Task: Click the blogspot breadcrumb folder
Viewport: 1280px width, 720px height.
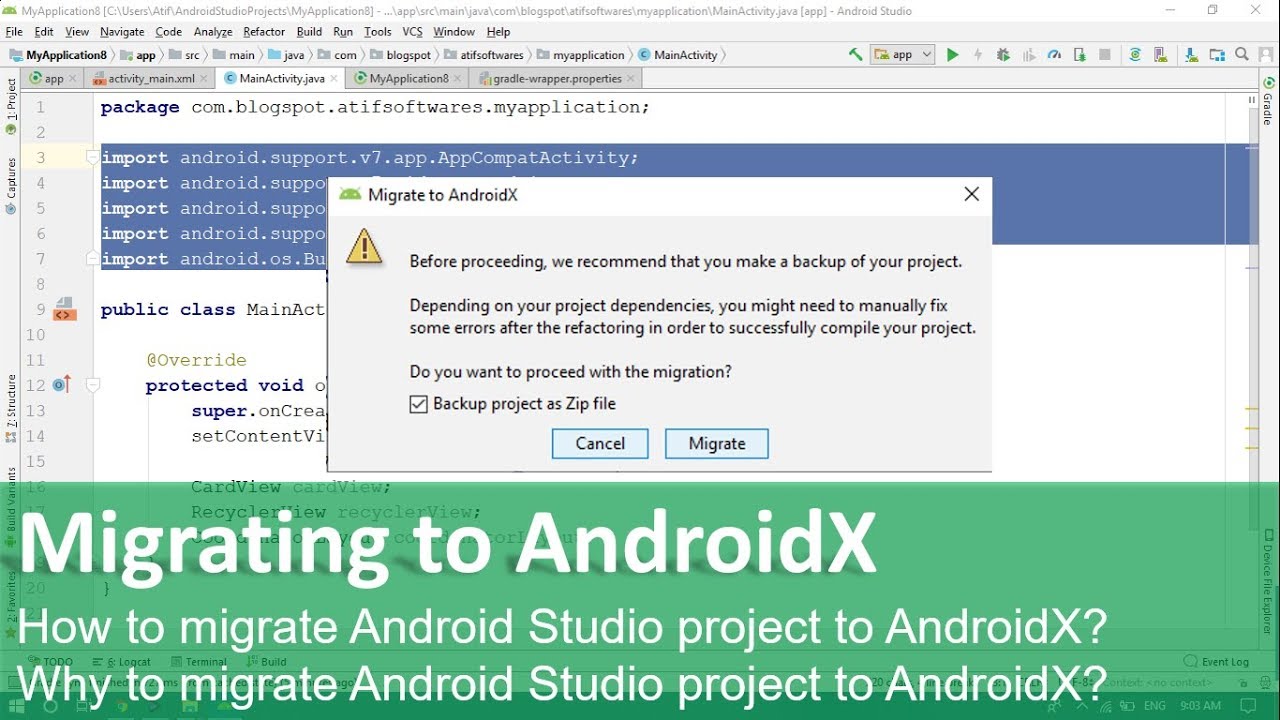Action: [400, 55]
